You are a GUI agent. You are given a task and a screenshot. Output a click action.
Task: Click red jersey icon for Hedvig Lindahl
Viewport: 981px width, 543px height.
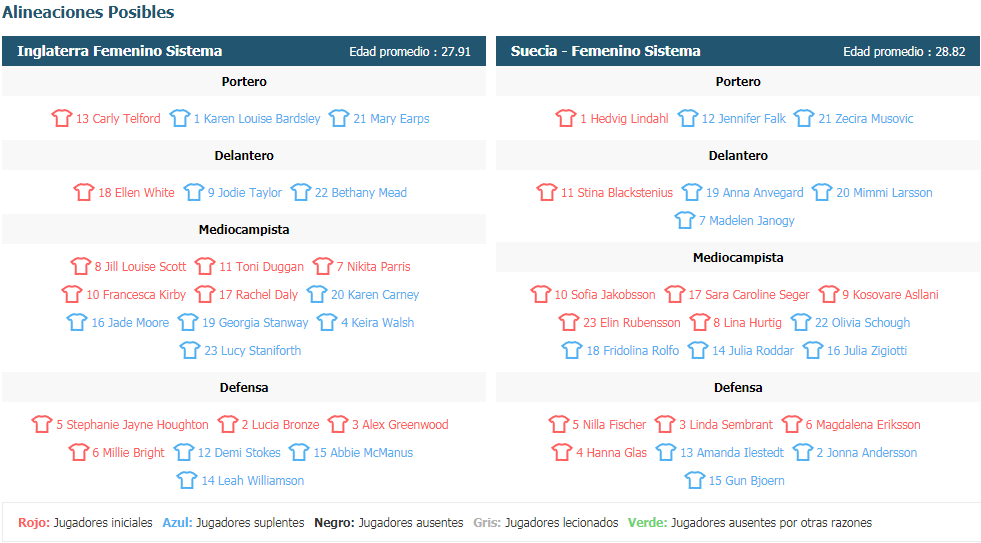[x=566, y=118]
